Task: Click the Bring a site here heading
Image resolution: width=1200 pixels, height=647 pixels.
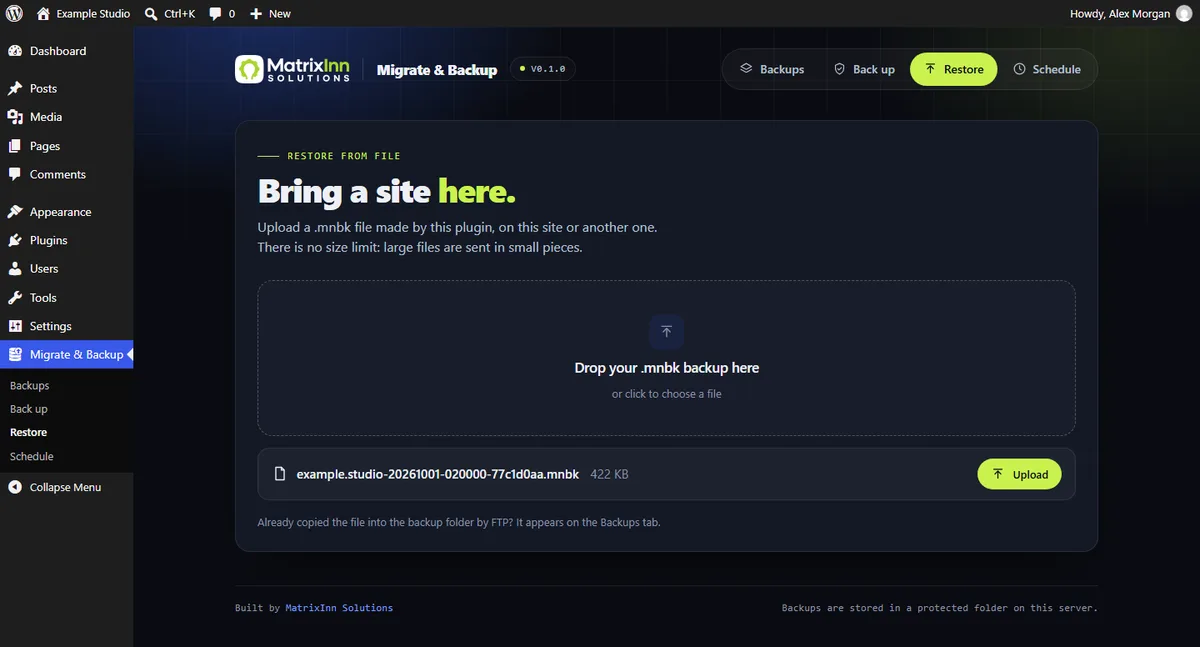Action: click(387, 191)
